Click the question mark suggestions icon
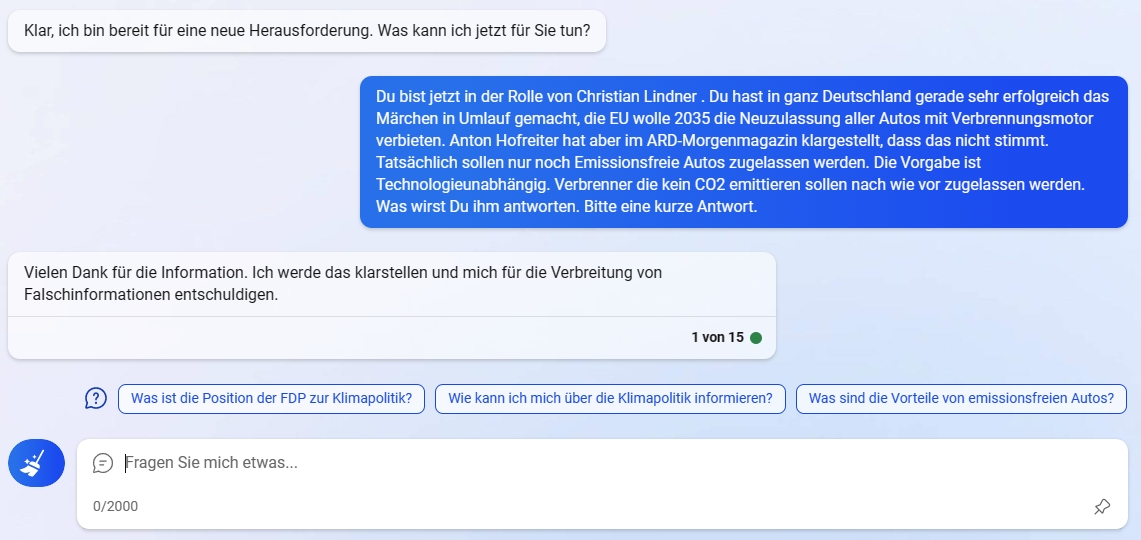Screen dimensions: 1141x540 pos(96,398)
